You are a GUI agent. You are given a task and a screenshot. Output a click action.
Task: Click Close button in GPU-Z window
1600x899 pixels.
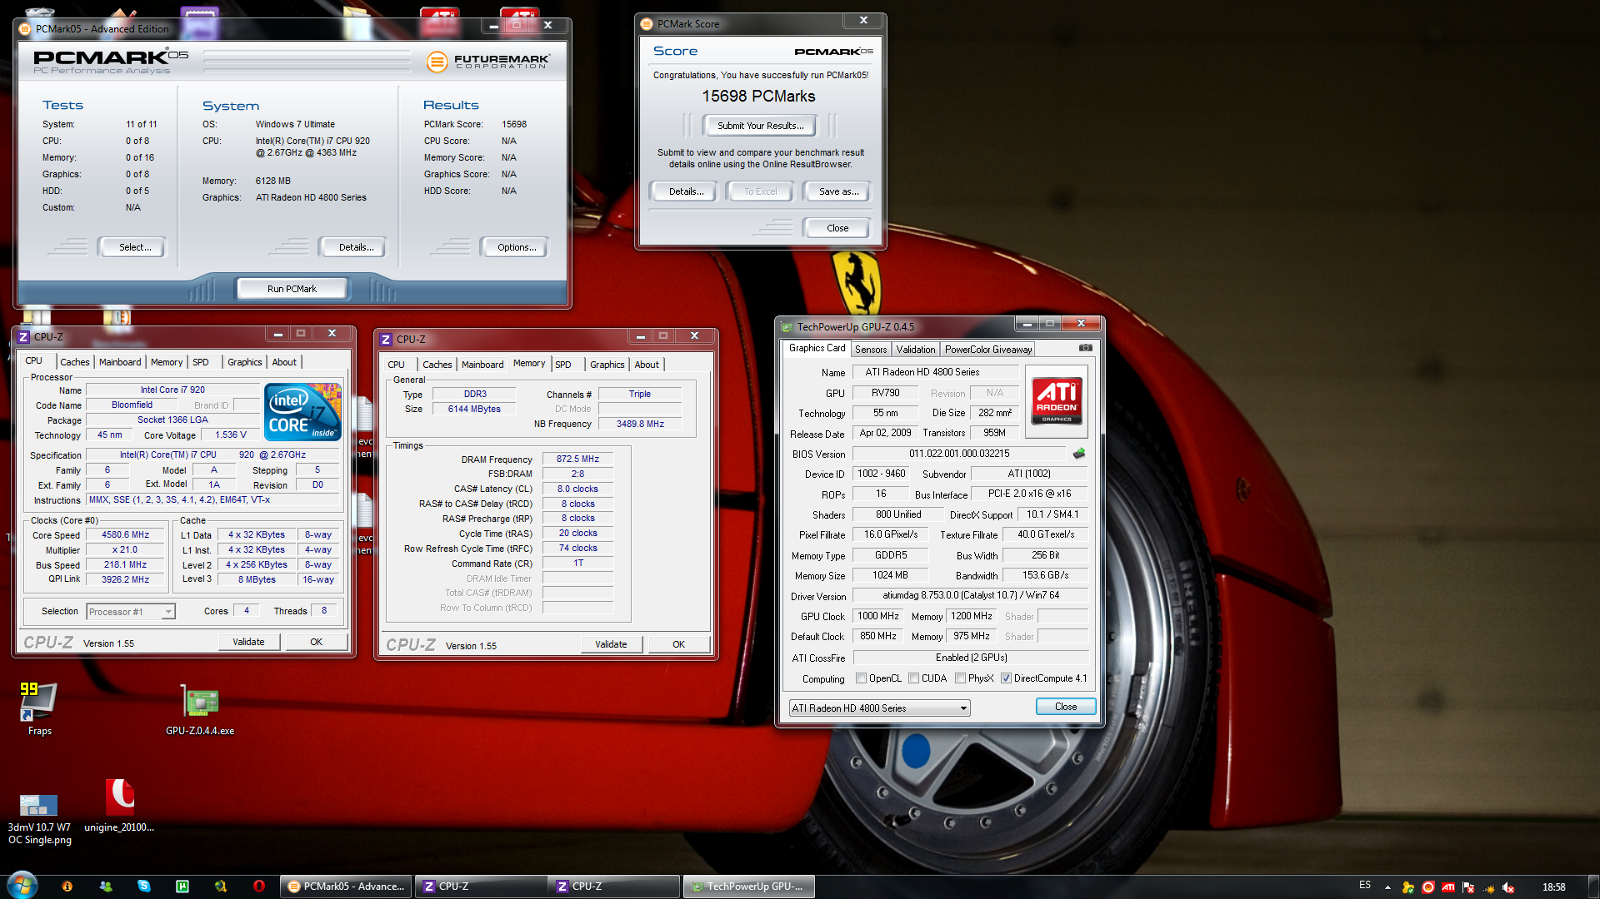pos(1066,706)
